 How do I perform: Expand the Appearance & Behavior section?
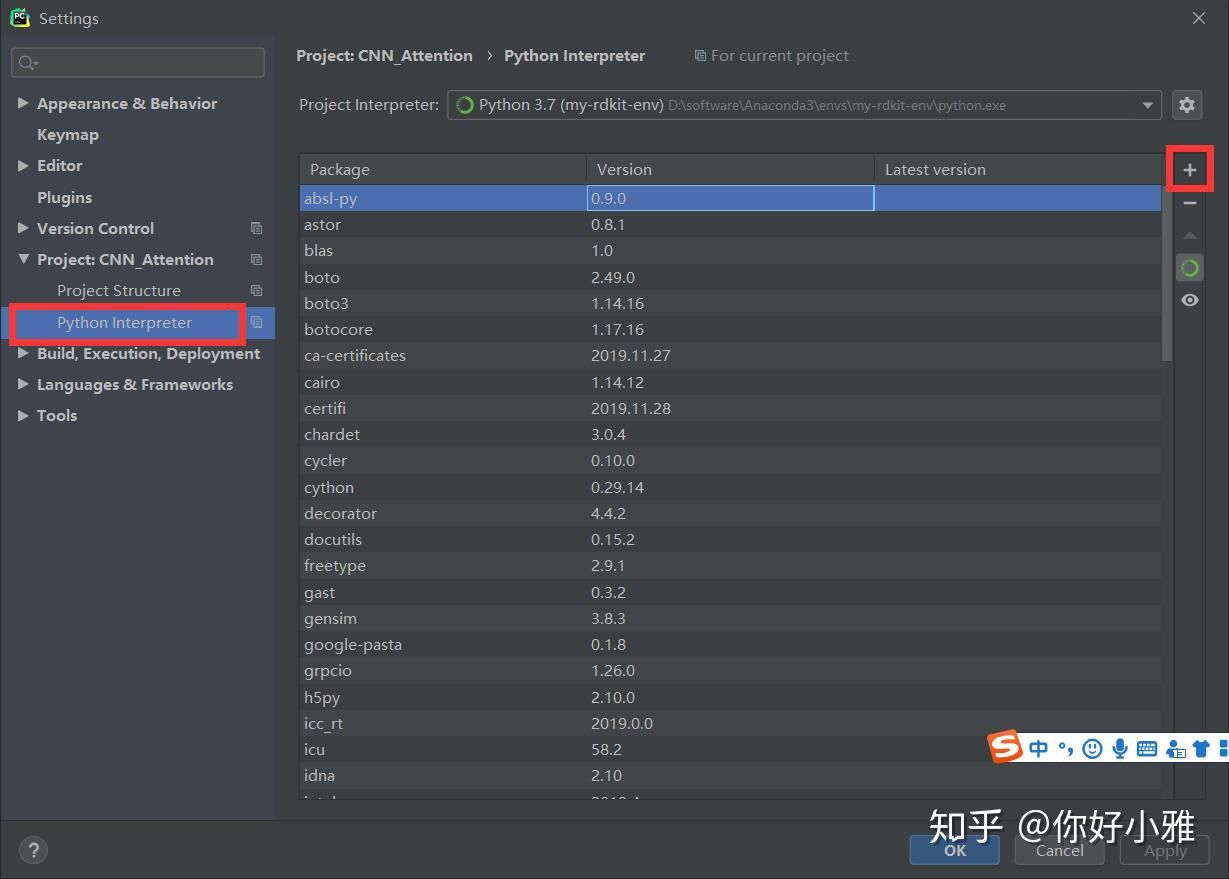pyautogui.click(x=23, y=103)
